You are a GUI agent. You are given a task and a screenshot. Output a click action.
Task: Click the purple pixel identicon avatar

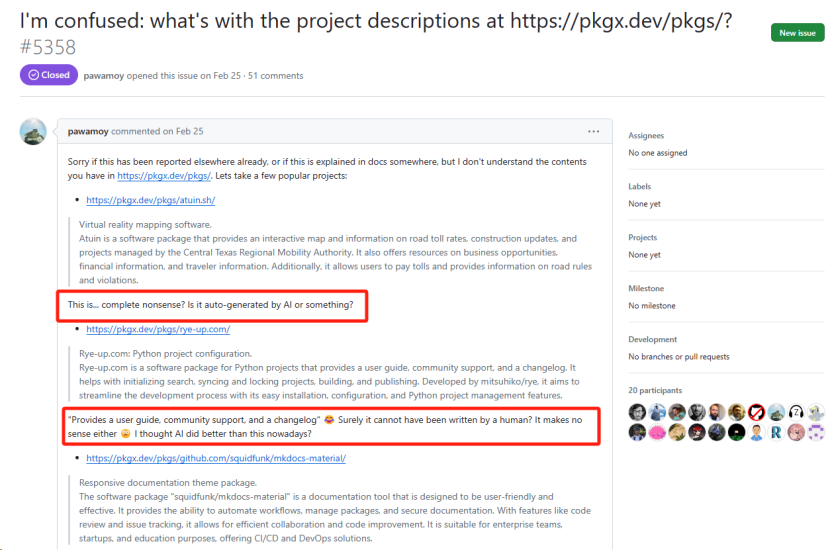pyautogui.click(x=816, y=432)
